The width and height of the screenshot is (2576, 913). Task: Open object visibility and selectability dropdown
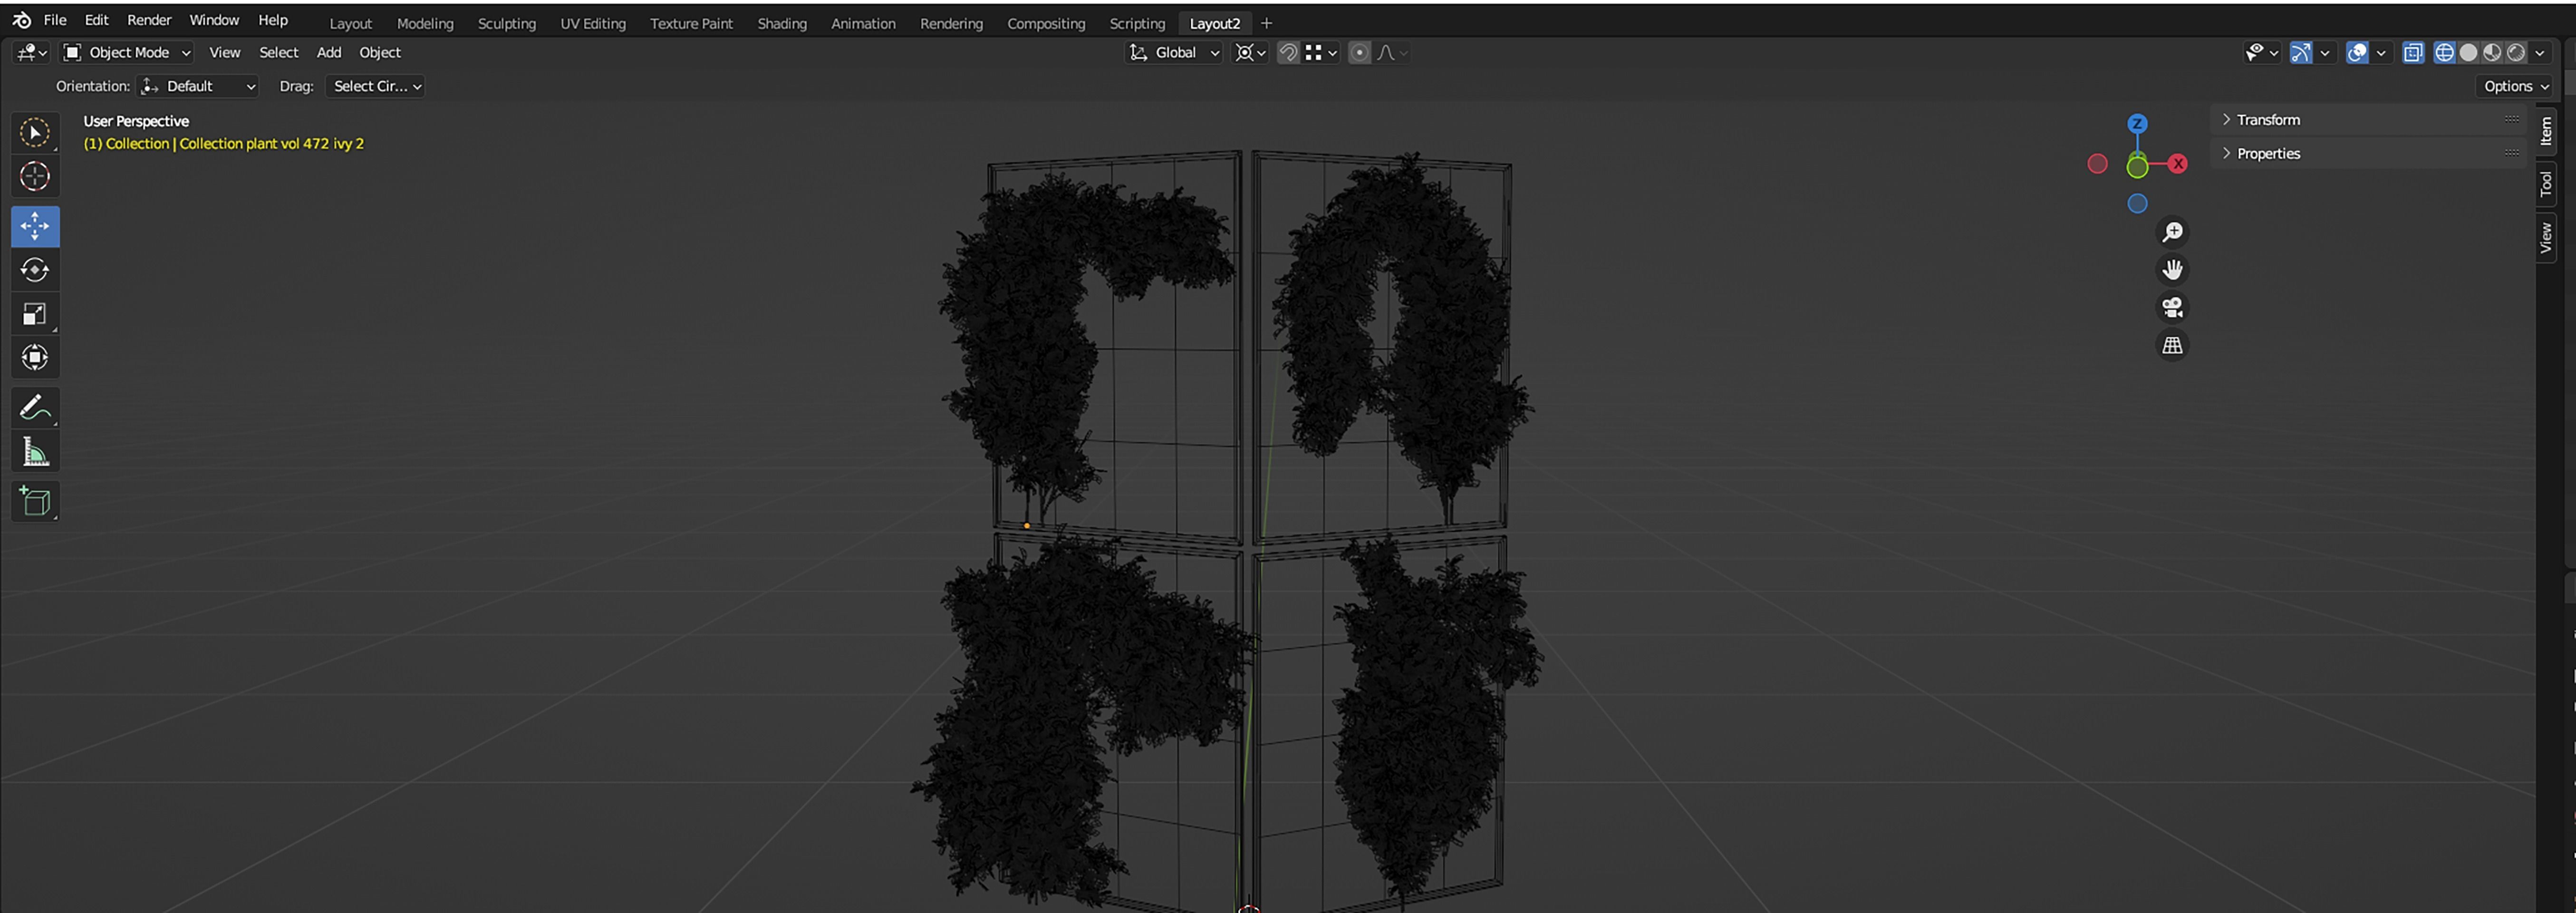tap(2261, 53)
